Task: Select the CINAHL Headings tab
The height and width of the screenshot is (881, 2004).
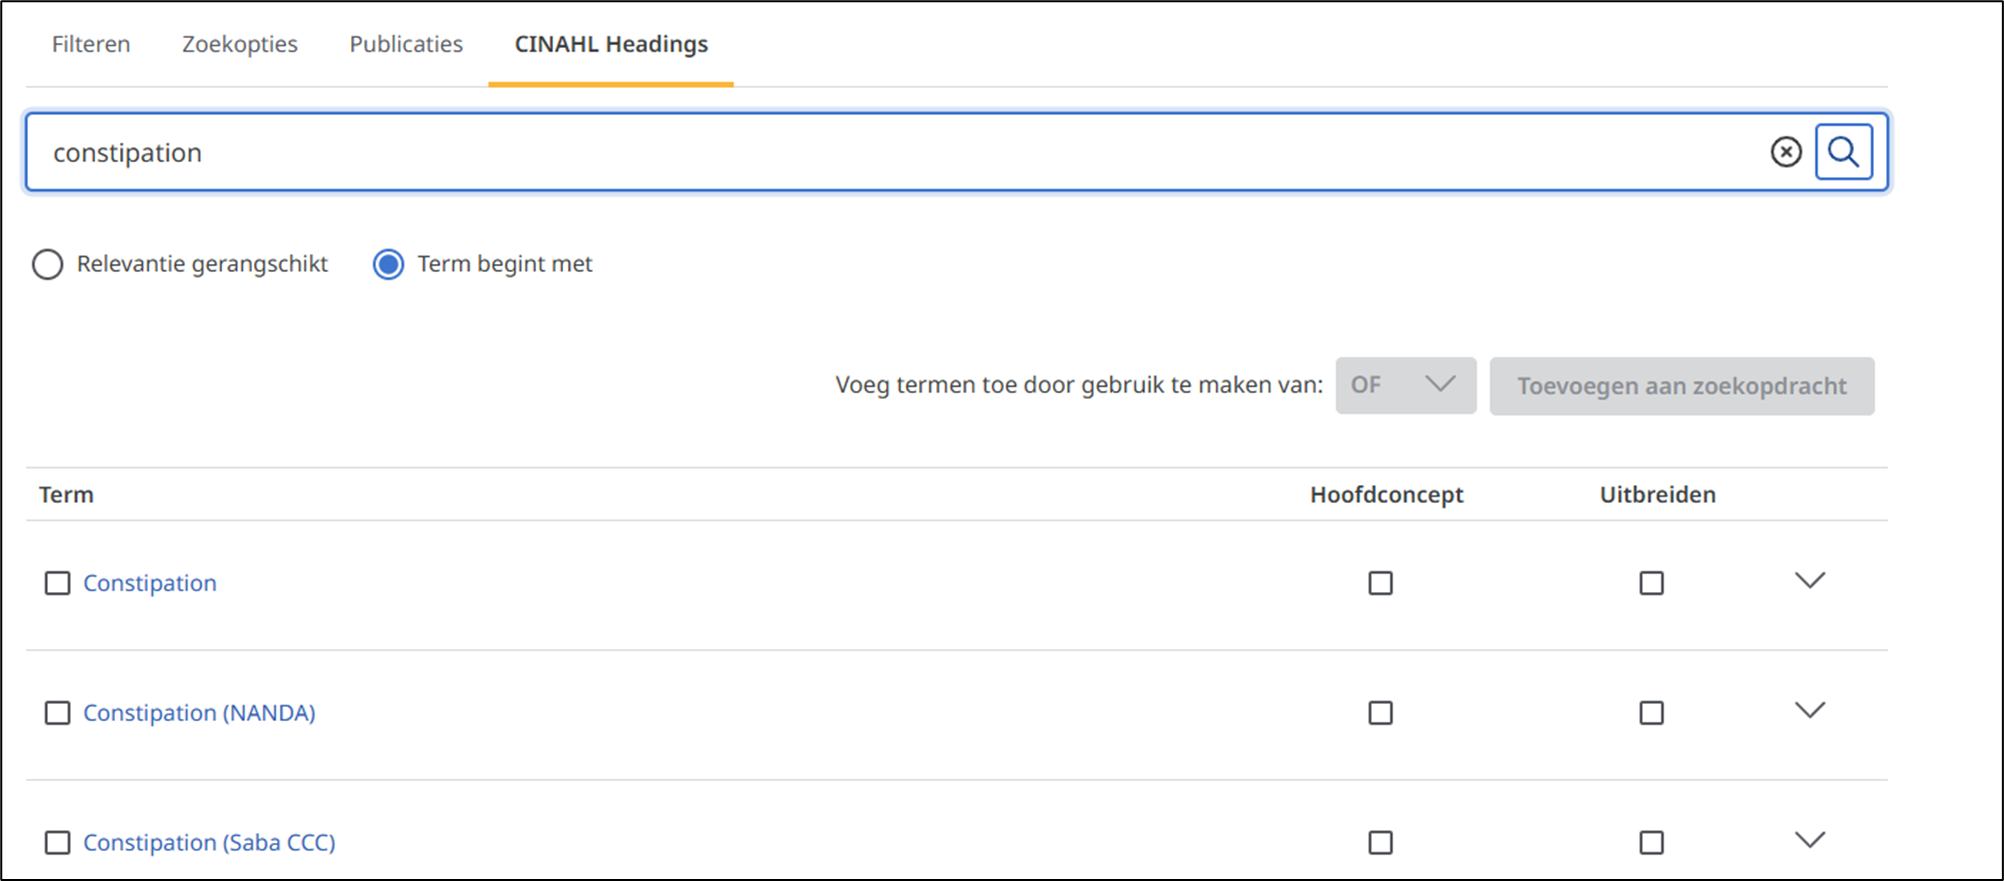Action: coord(611,44)
